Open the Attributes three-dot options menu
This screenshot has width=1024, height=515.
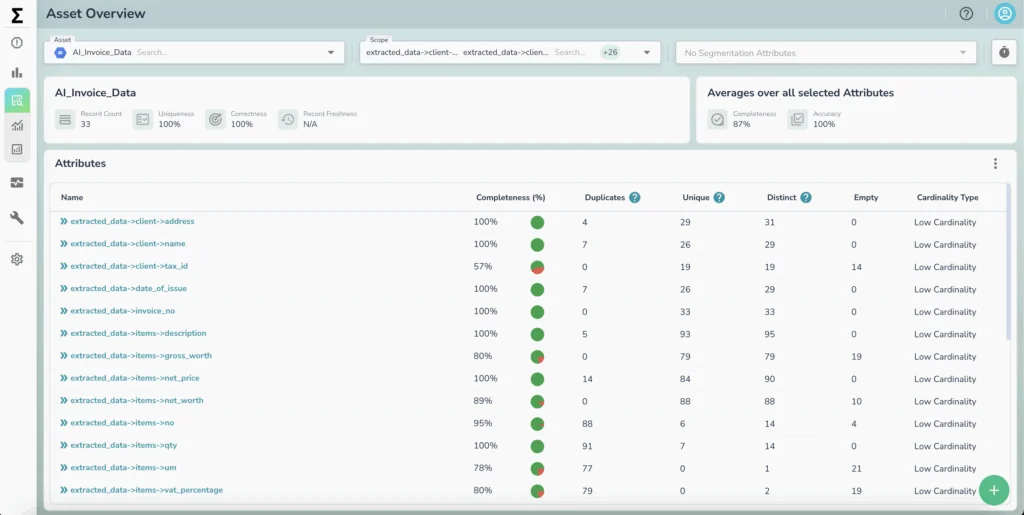coord(995,164)
